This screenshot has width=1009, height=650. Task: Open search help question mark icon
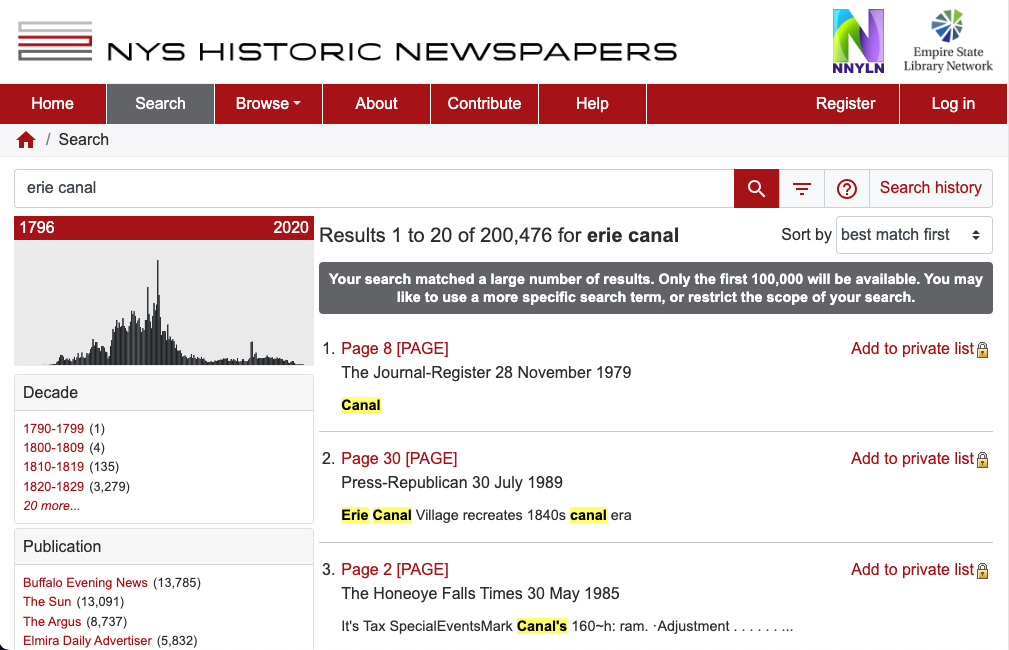coord(847,189)
